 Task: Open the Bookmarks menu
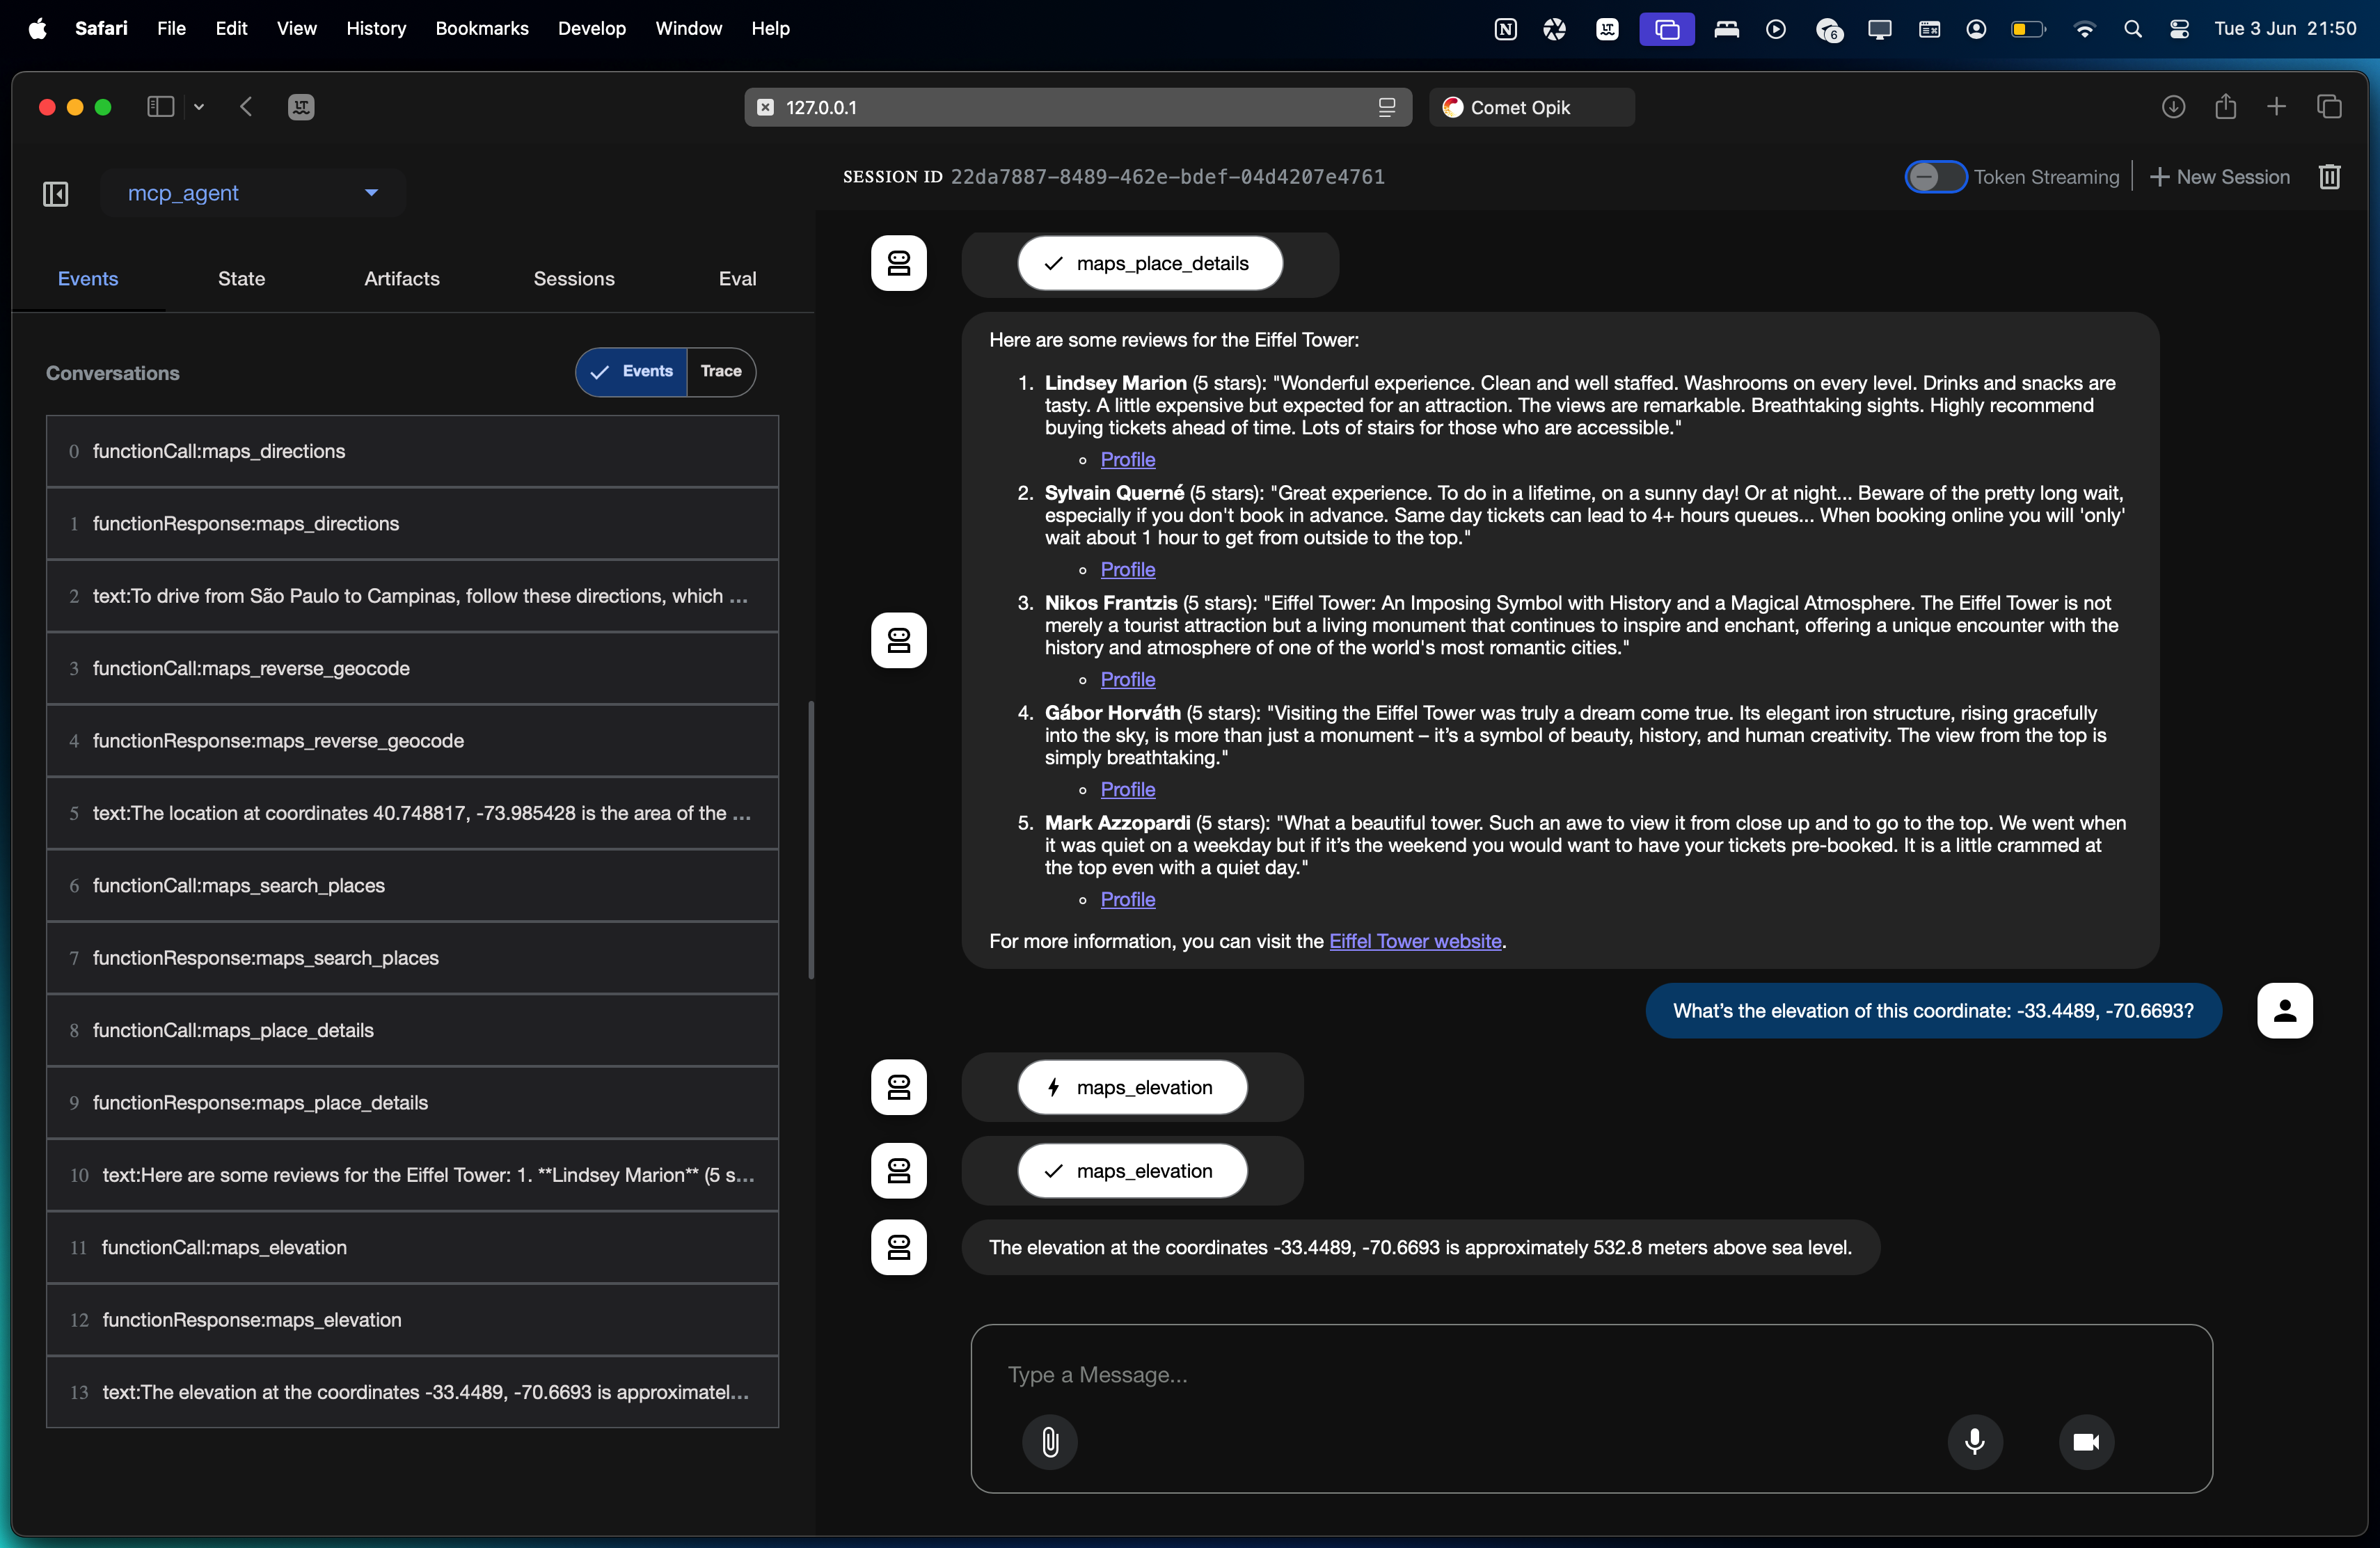(x=481, y=28)
